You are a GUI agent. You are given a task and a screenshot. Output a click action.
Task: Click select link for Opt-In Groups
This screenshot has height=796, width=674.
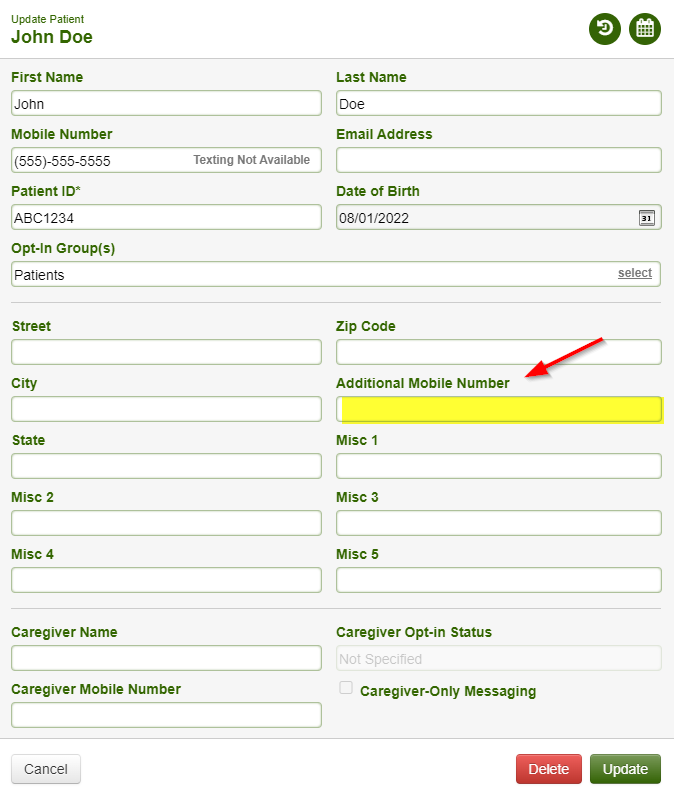pyautogui.click(x=634, y=273)
